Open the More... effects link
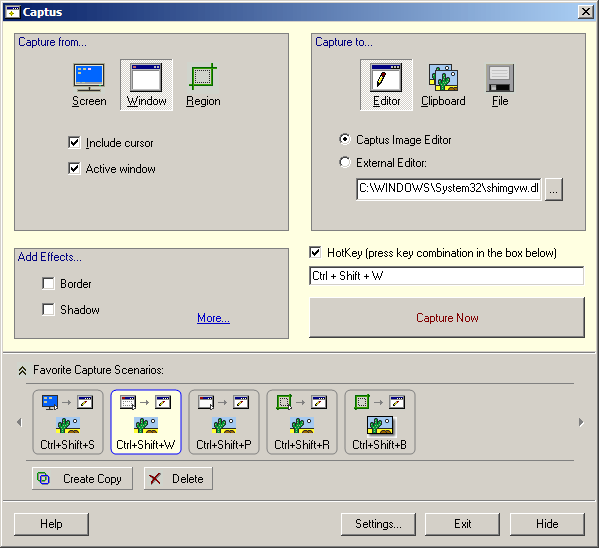The width and height of the screenshot is (599, 548). (x=213, y=318)
